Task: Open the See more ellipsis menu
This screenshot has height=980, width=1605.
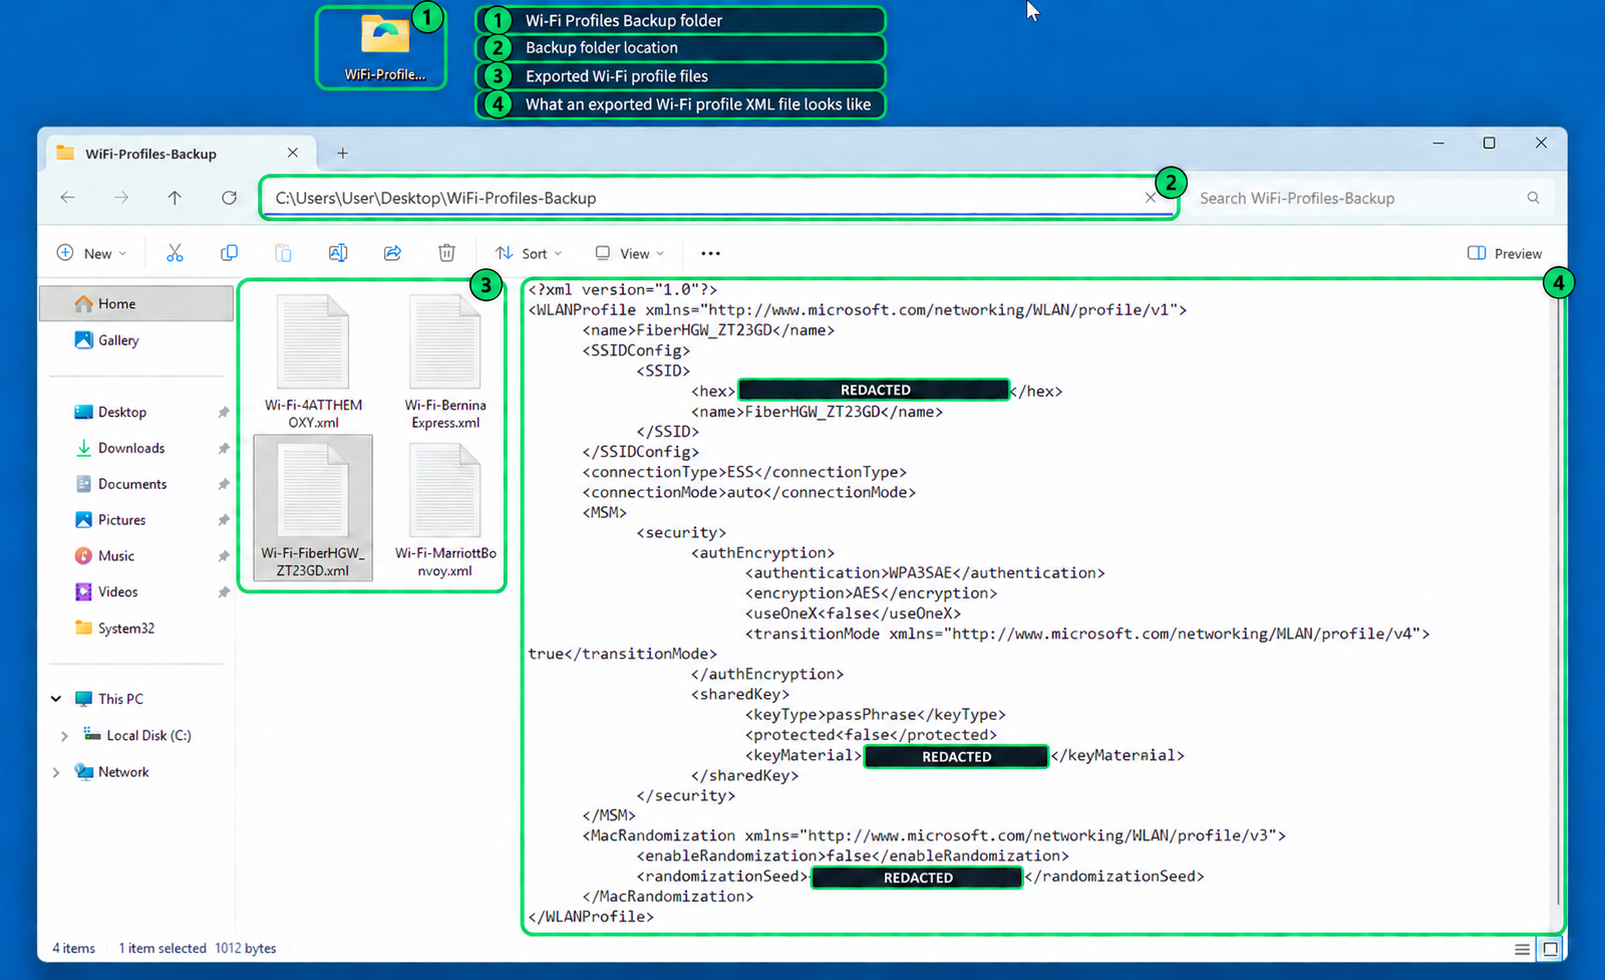Action: pos(710,253)
